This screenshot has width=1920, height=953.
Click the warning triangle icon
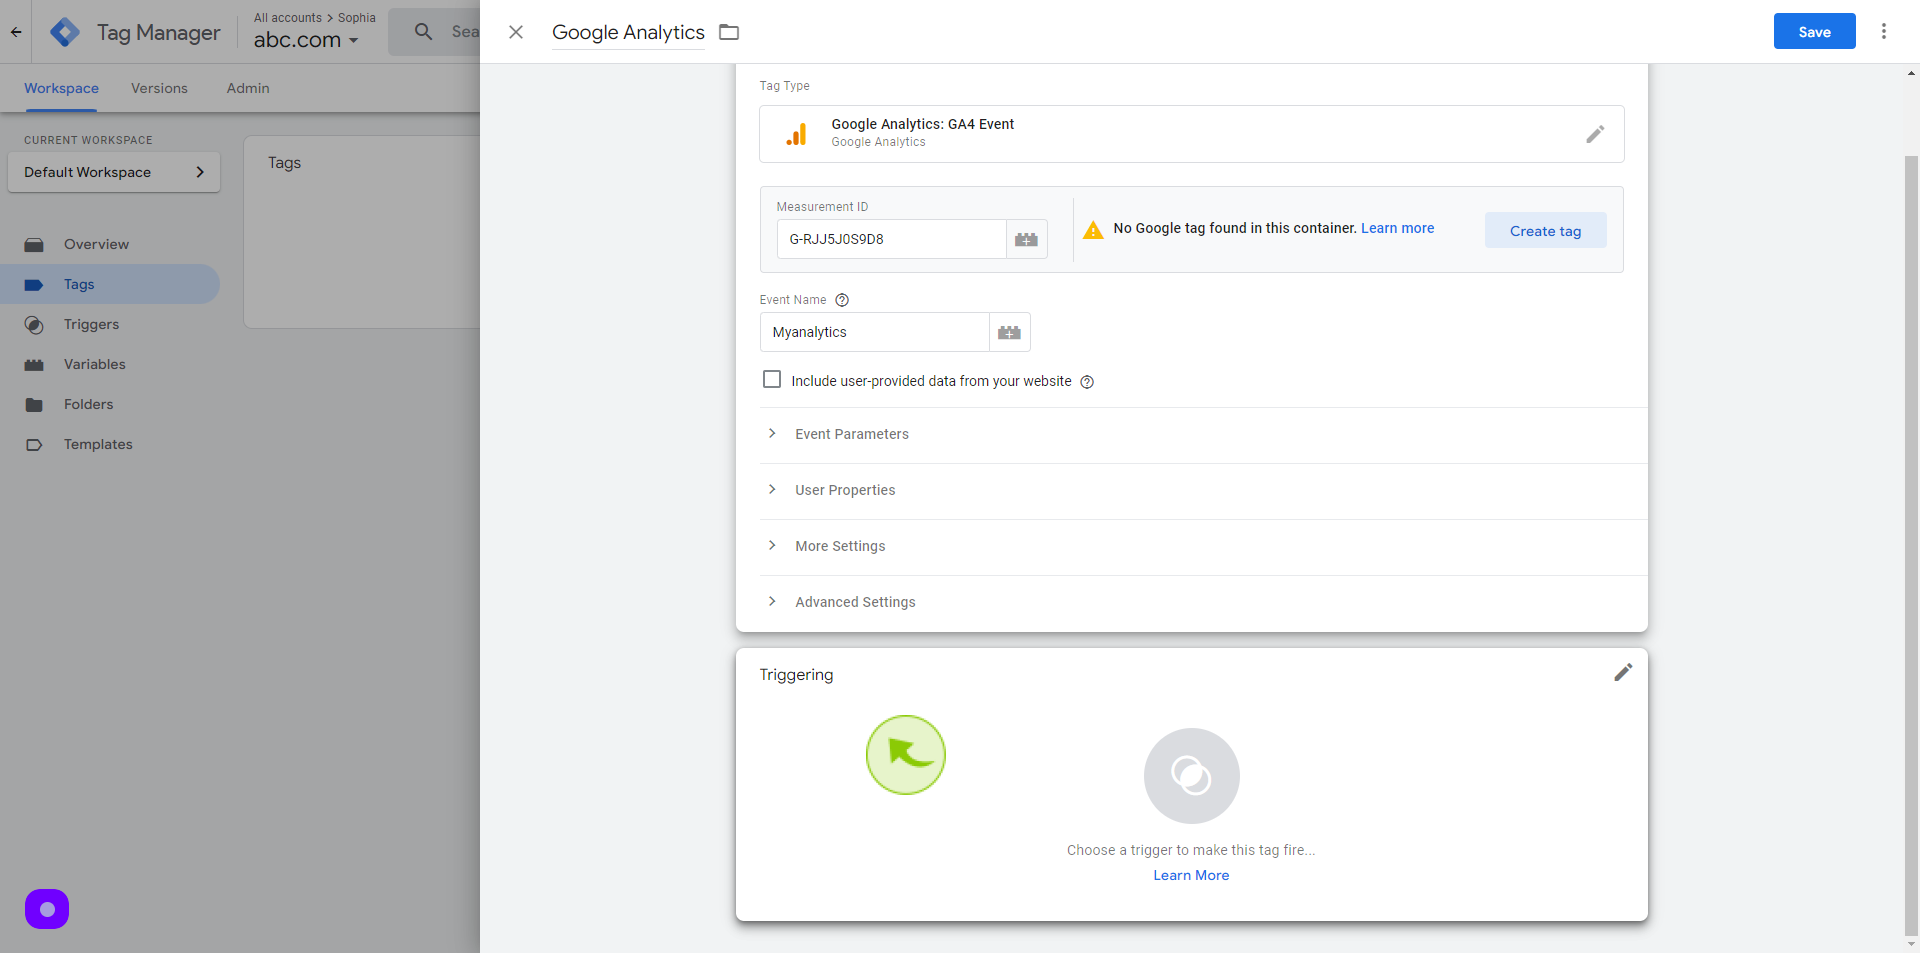point(1093,230)
